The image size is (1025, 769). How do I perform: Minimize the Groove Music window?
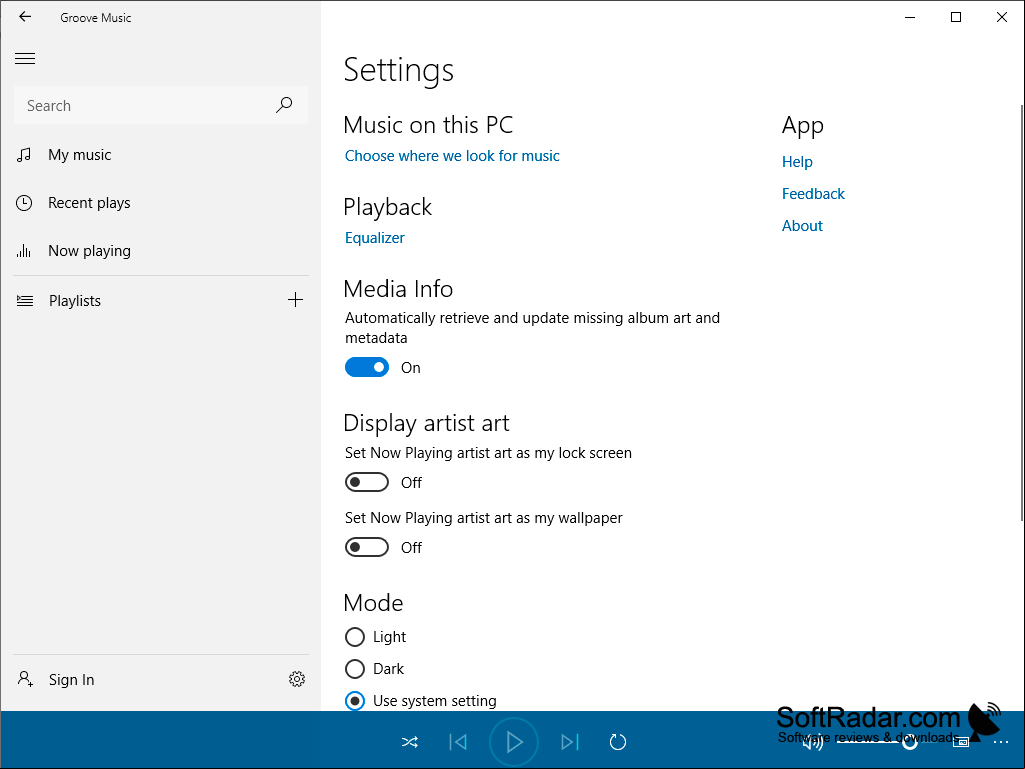click(x=909, y=17)
